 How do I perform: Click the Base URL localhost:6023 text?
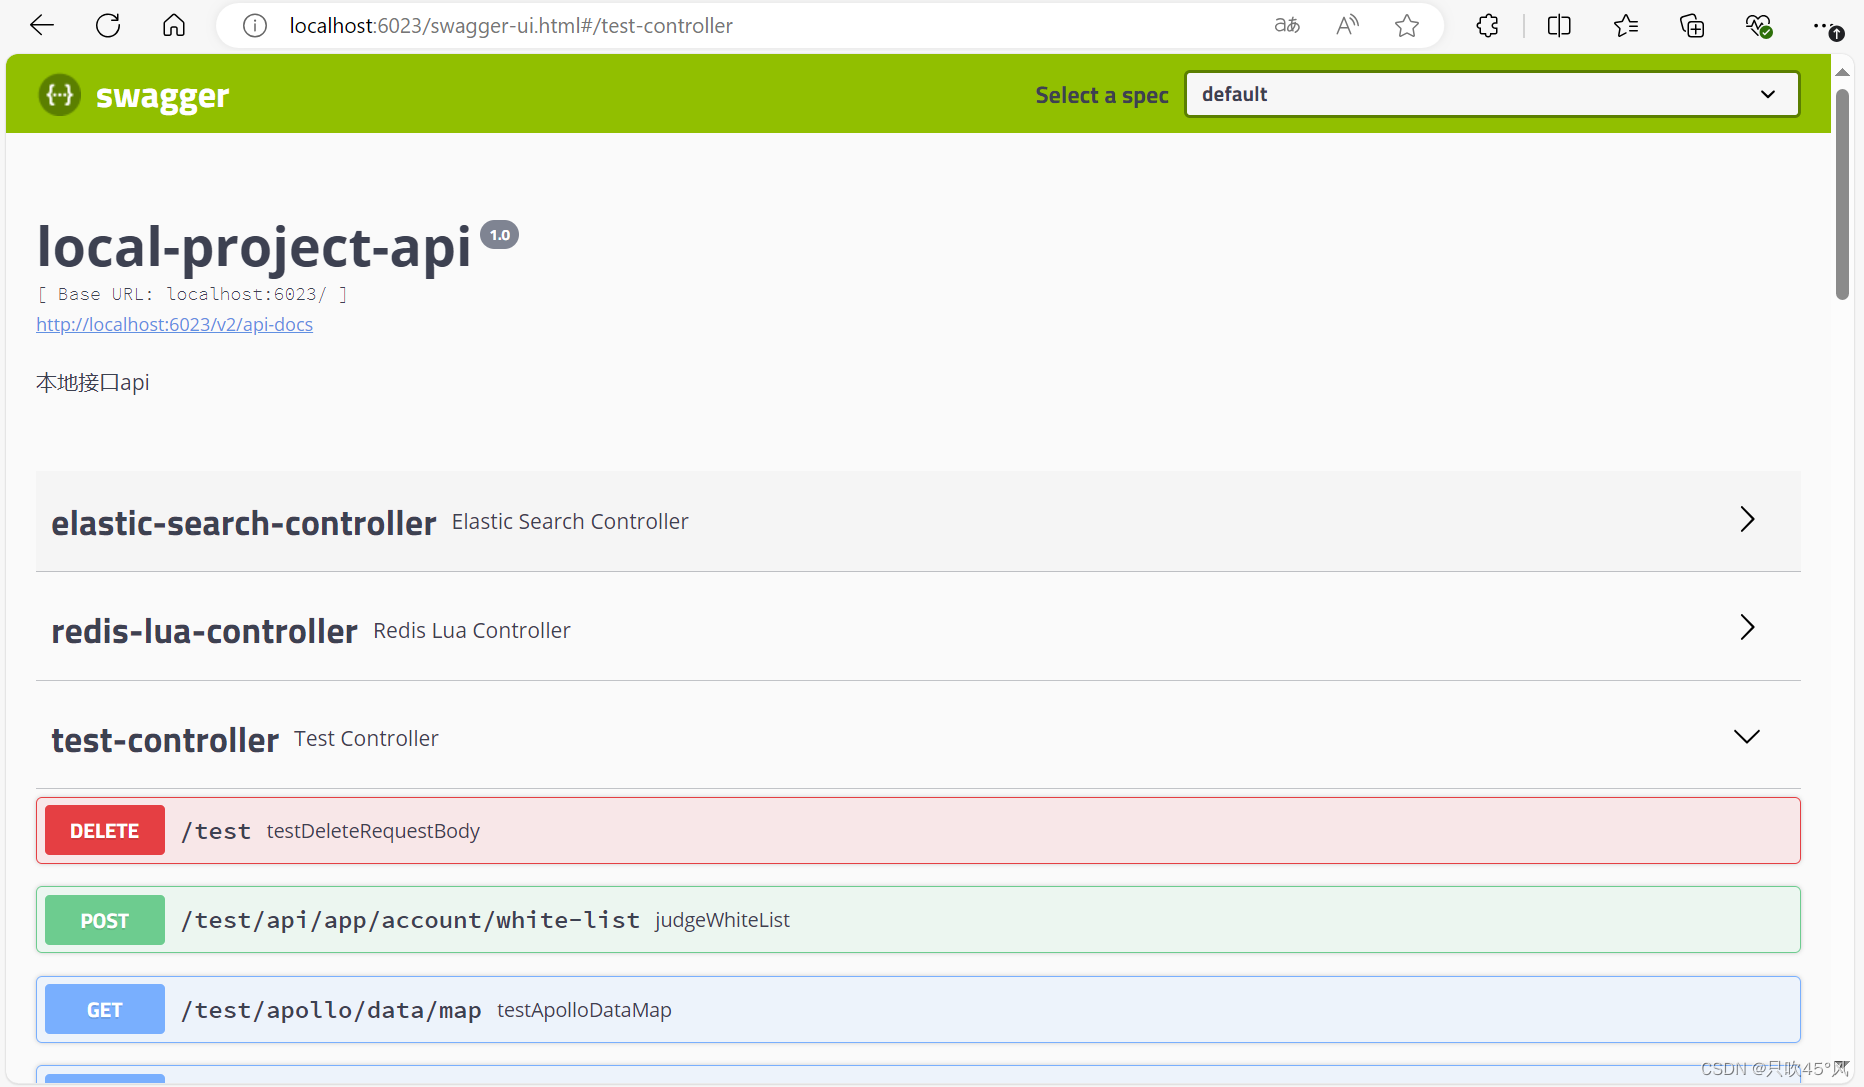[x=192, y=294]
